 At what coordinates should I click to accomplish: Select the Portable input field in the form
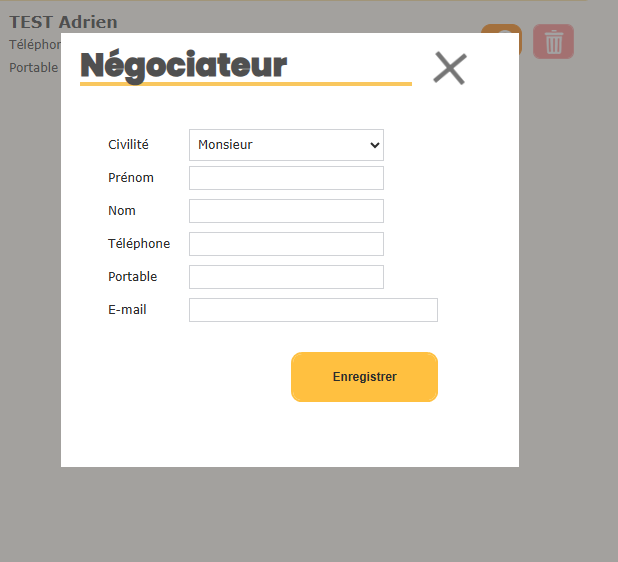coord(286,277)
